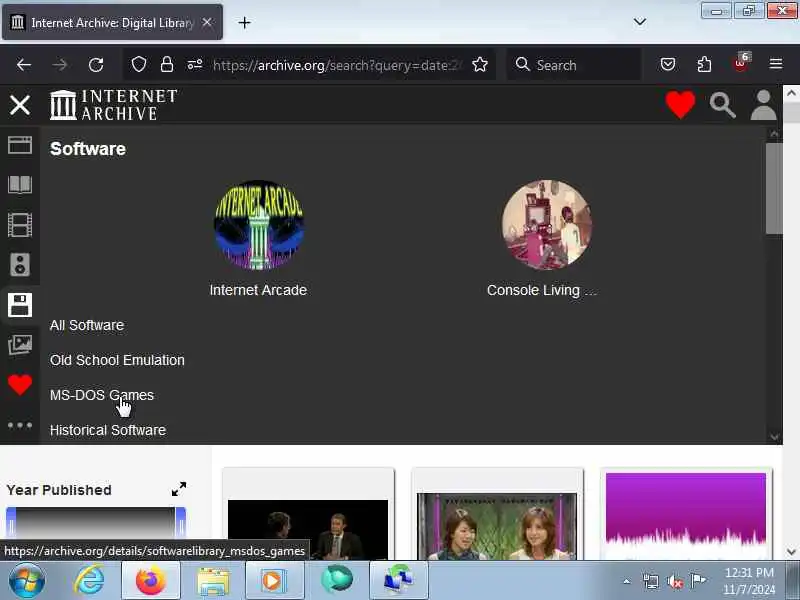Close the Internet Archive navigation menu
This screenshot has width=800, height=600.
(x=20, y=105)
